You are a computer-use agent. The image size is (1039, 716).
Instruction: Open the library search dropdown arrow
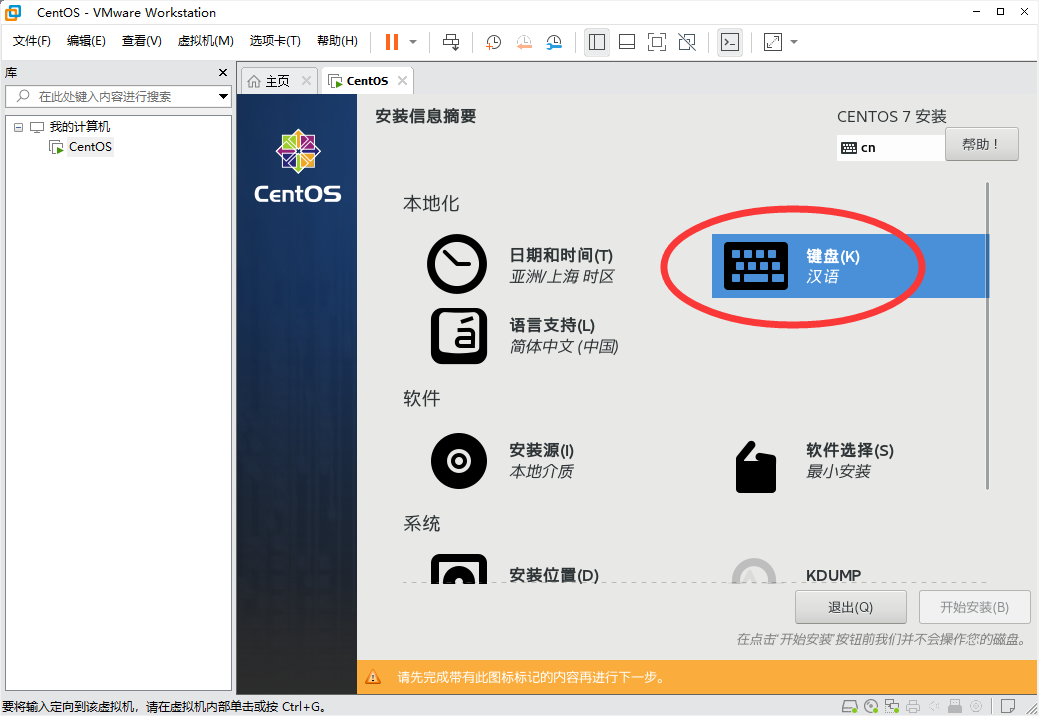(x=223, y=97)
